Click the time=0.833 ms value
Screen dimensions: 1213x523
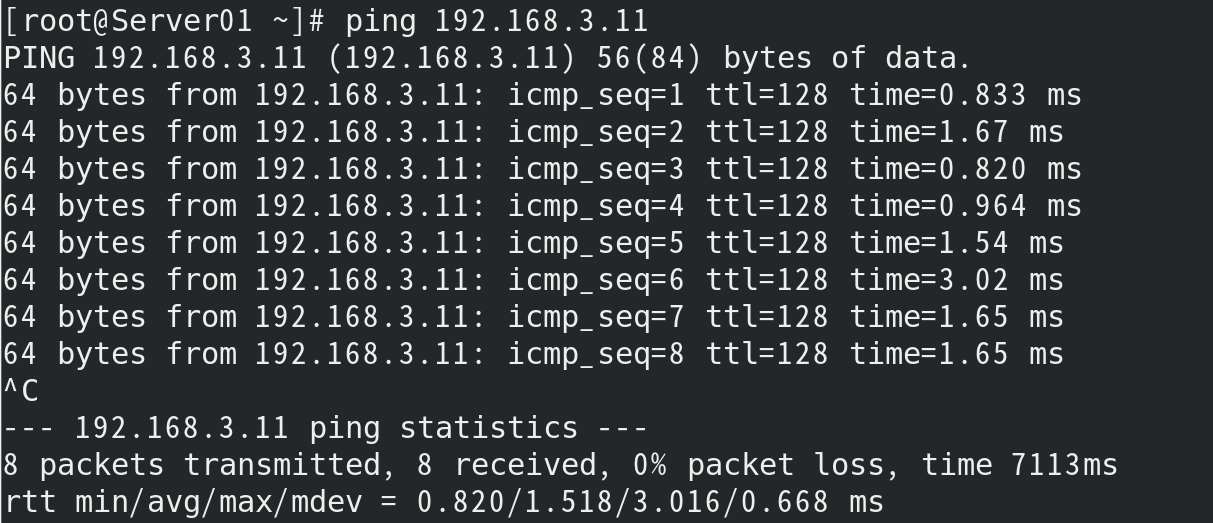pyautogui.click(x=966, y=95)
